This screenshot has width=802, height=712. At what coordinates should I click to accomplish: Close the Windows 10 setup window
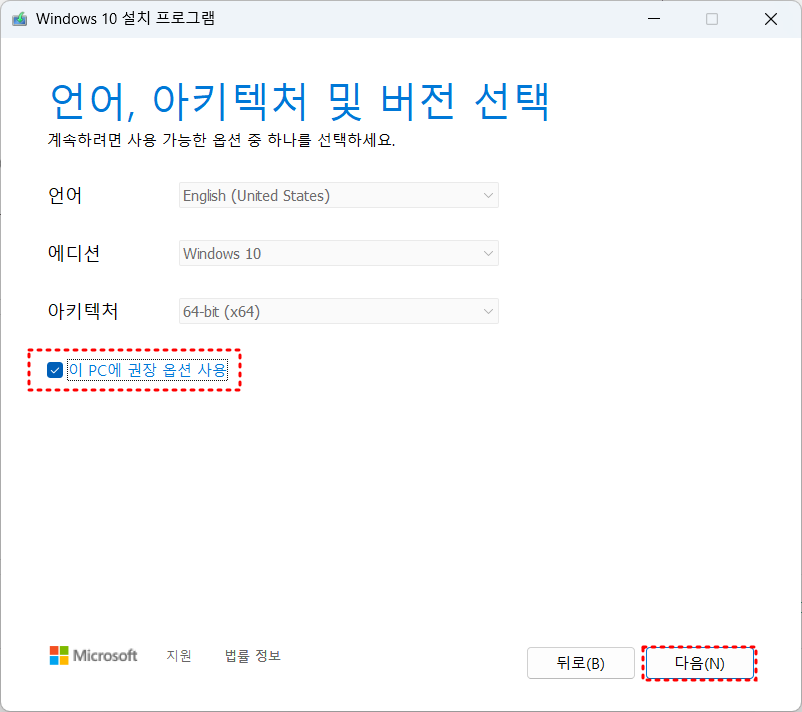point(771,19)
